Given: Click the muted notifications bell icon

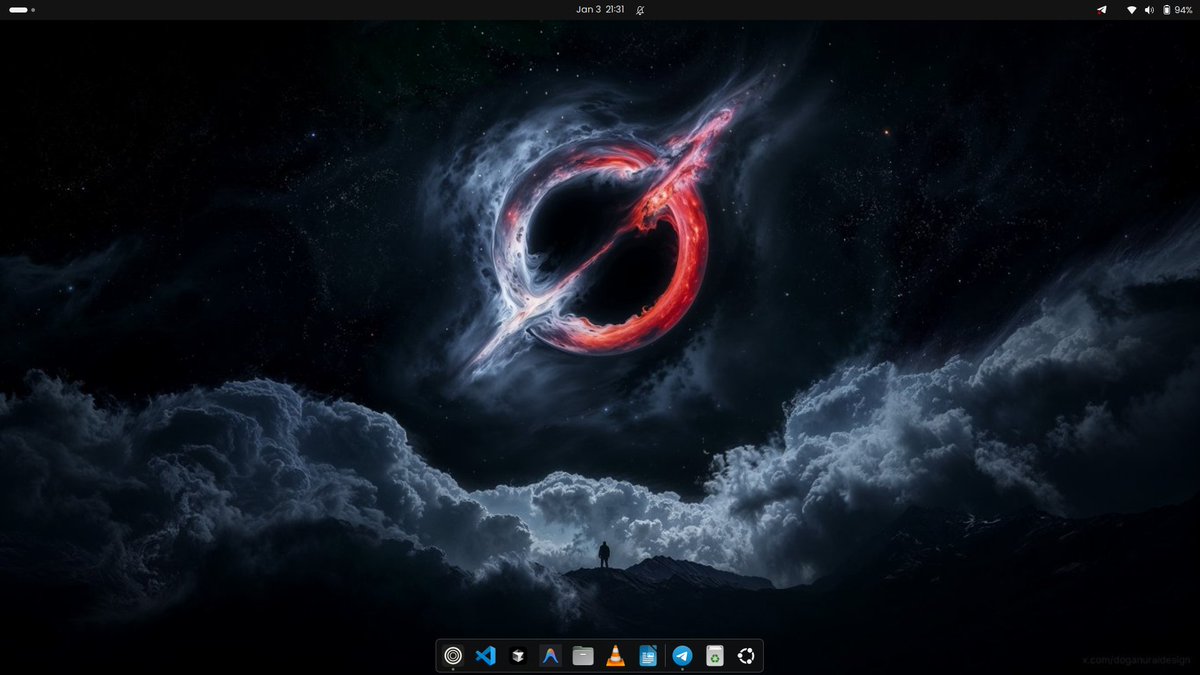Looking at the screenshot, I should pos(640,10).
